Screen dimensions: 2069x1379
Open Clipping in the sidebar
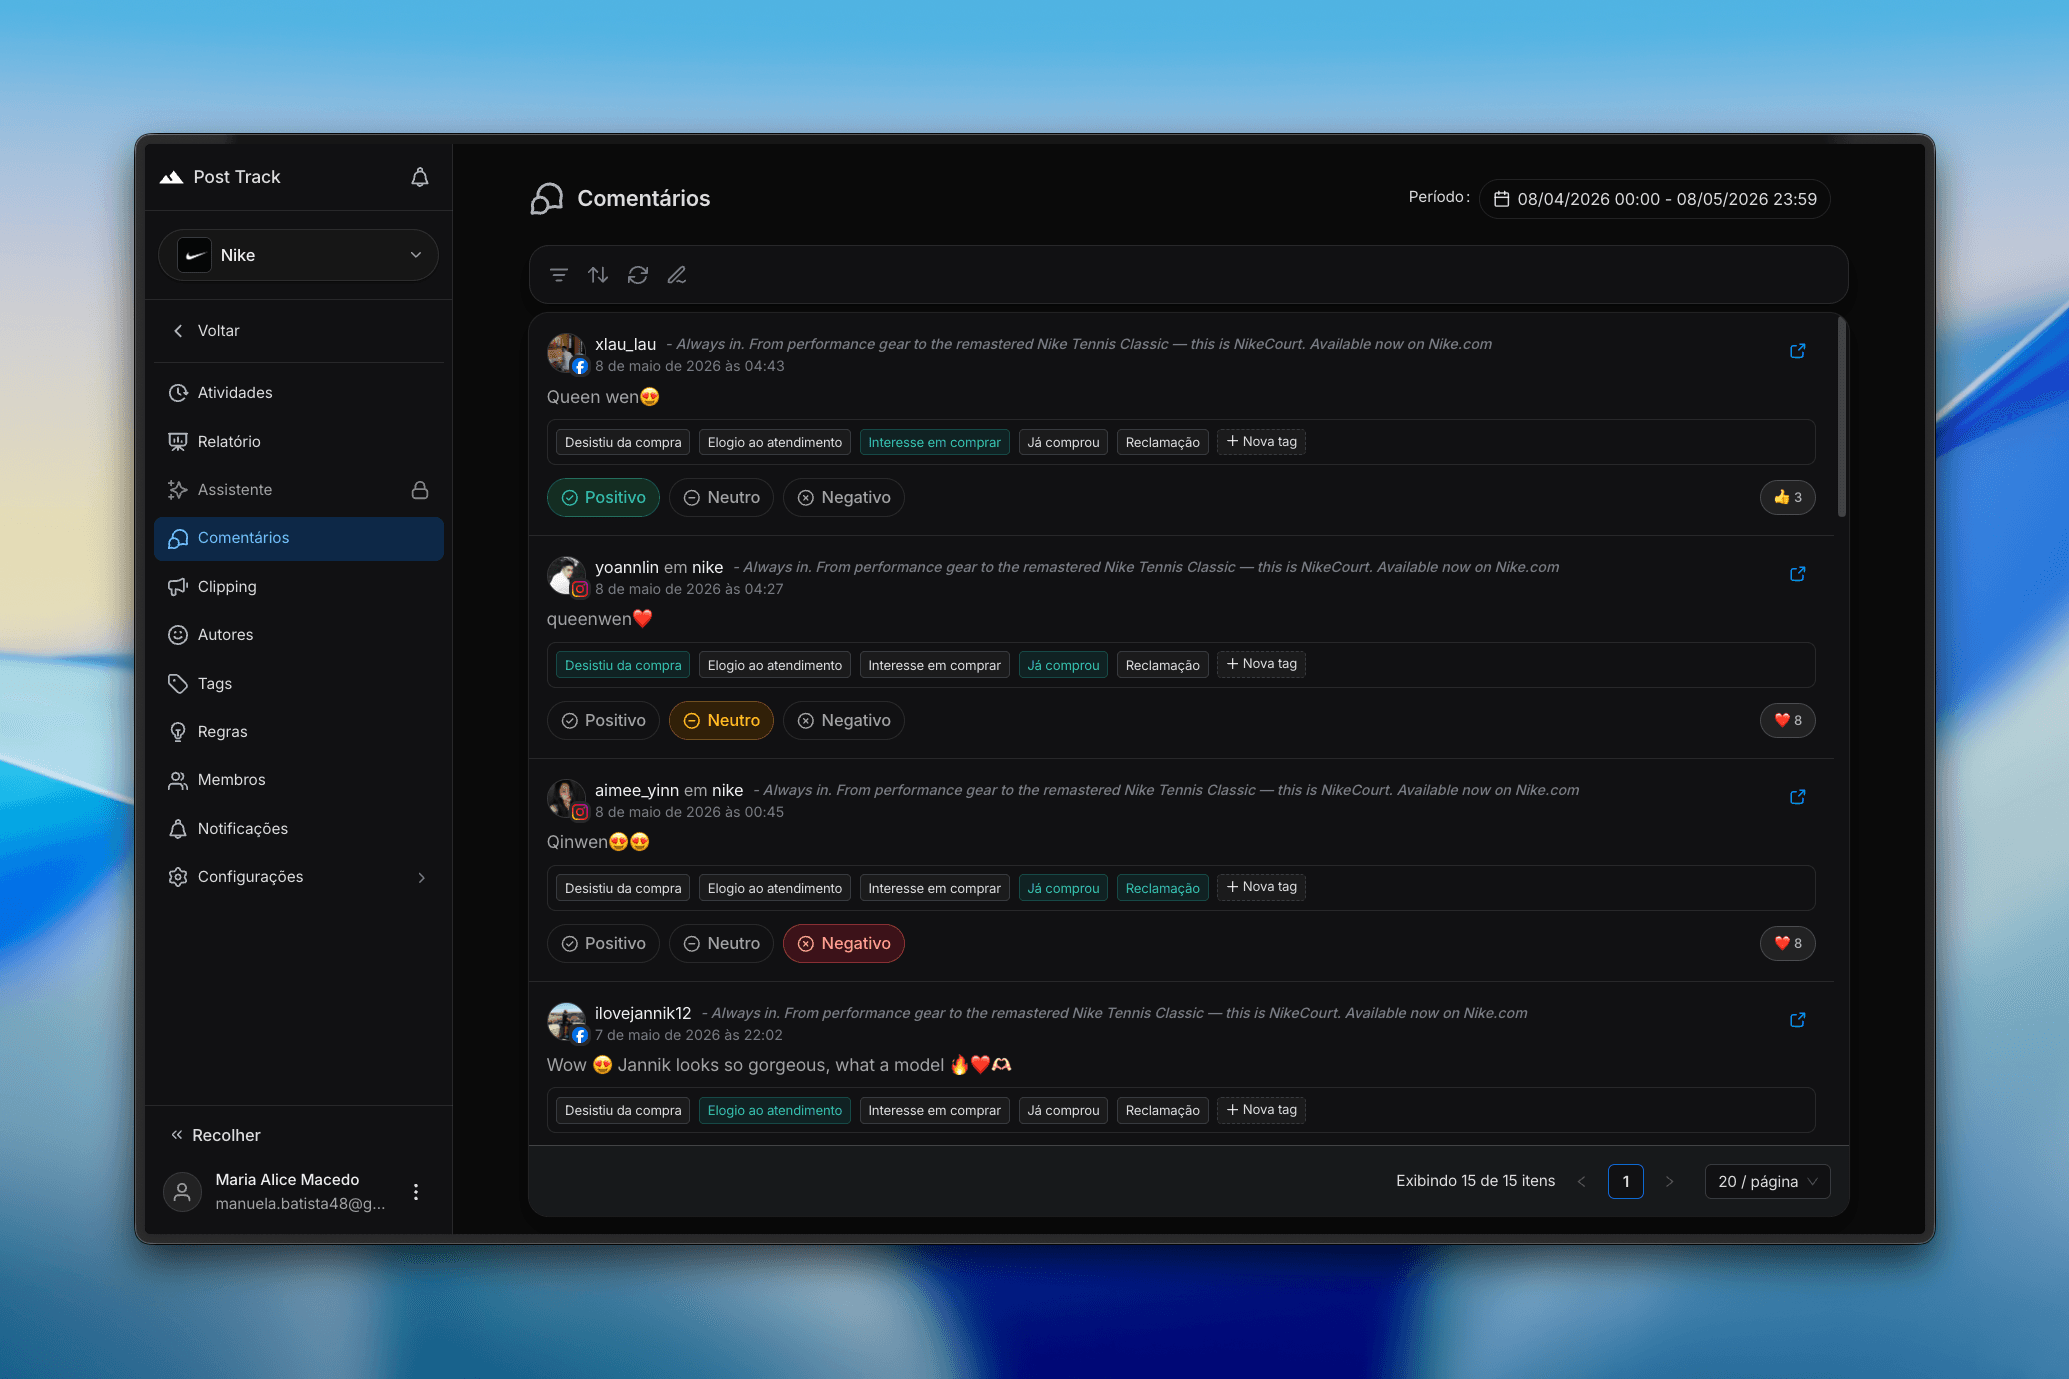[298, 587]
